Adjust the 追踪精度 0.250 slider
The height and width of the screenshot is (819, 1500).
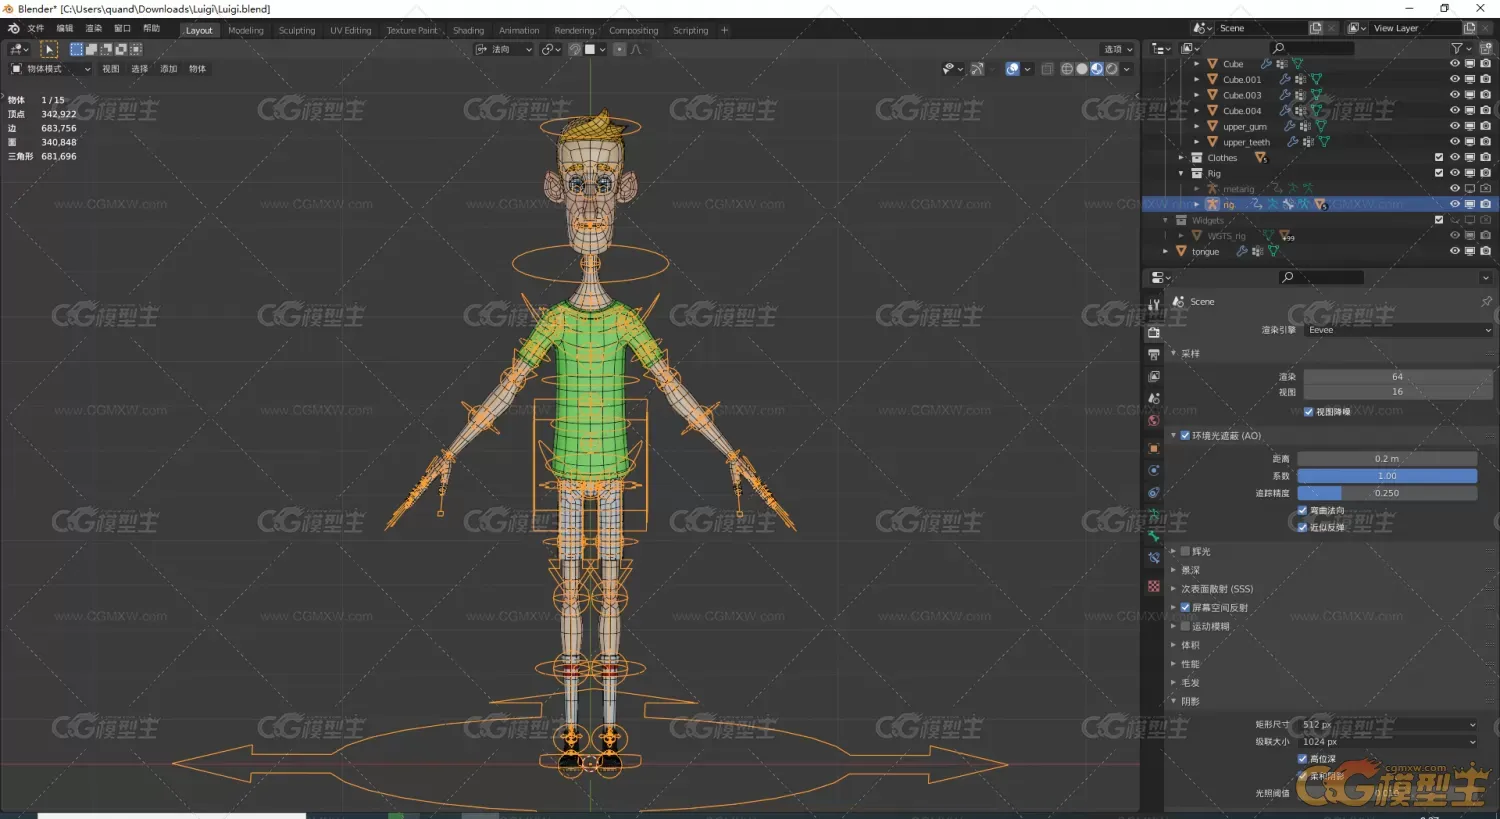pyautogui.click(x=1387, y=493)
